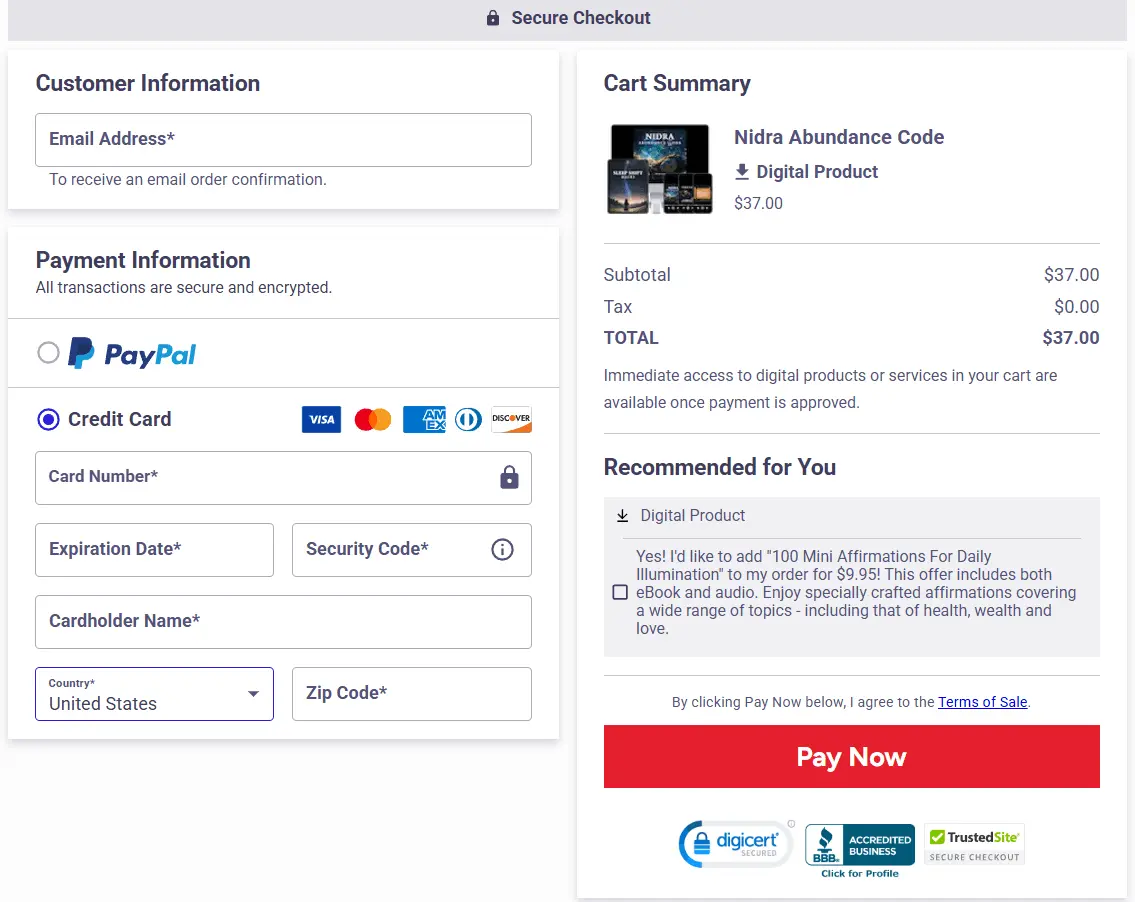Click the Expiration Date field
This screenshot has width=1135, height=902.
154,550
